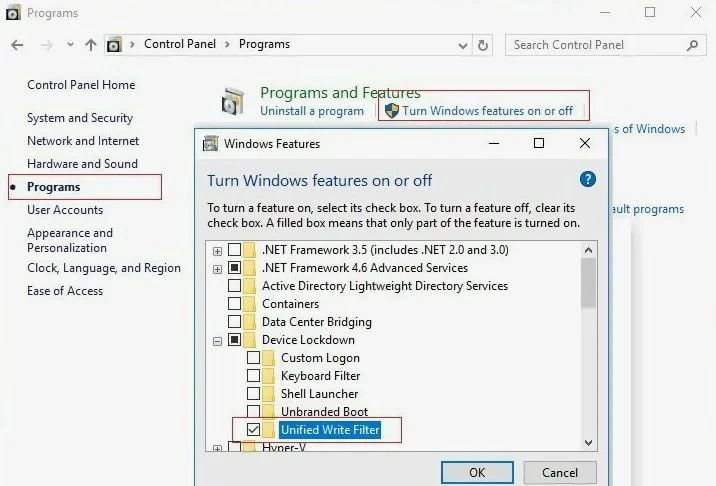Check the Containers feature box
This screenshot has width=716, height=486.
[x=234, y=303]
